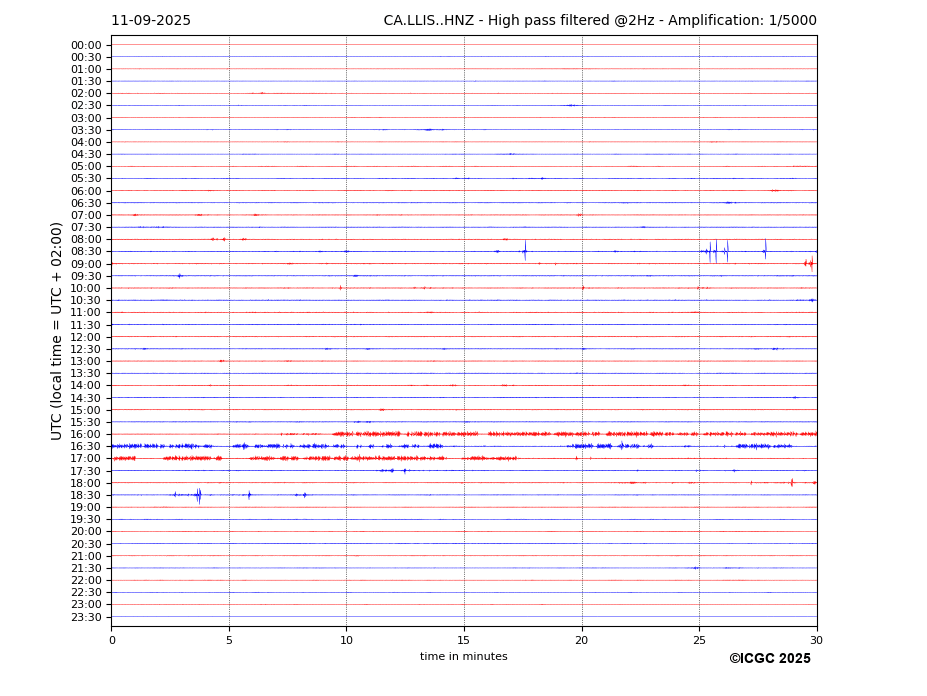Click the 11:30 time row label

click(86, 325)
